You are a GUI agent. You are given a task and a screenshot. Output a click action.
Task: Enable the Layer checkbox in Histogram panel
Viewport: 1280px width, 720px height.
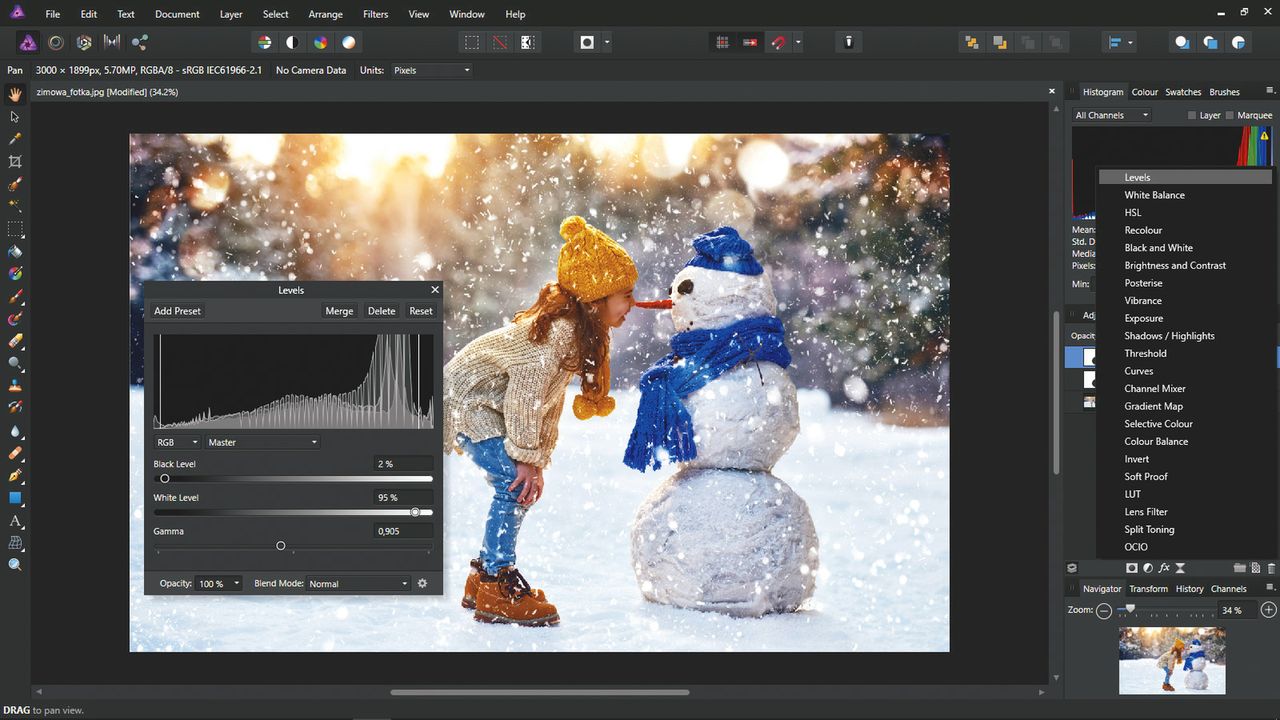(x=1192, y=115)
